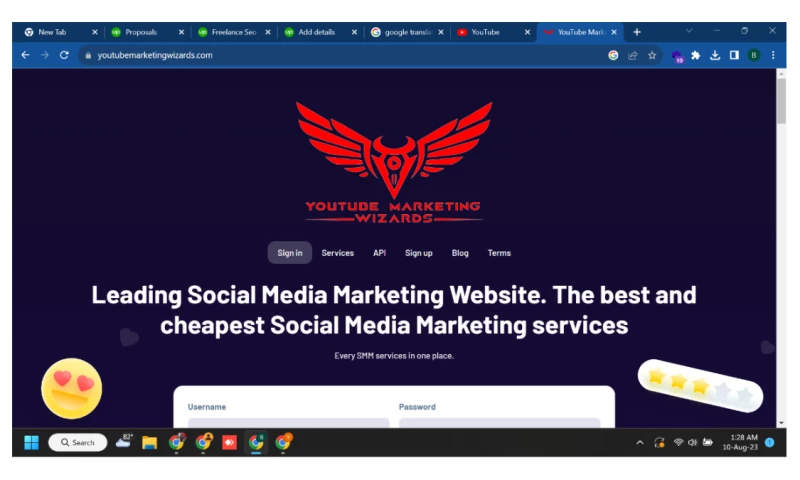Open the Chrome three-dot menu
Image resolution: width=800 pixels, height=480 pixels.
click(773, 55)
